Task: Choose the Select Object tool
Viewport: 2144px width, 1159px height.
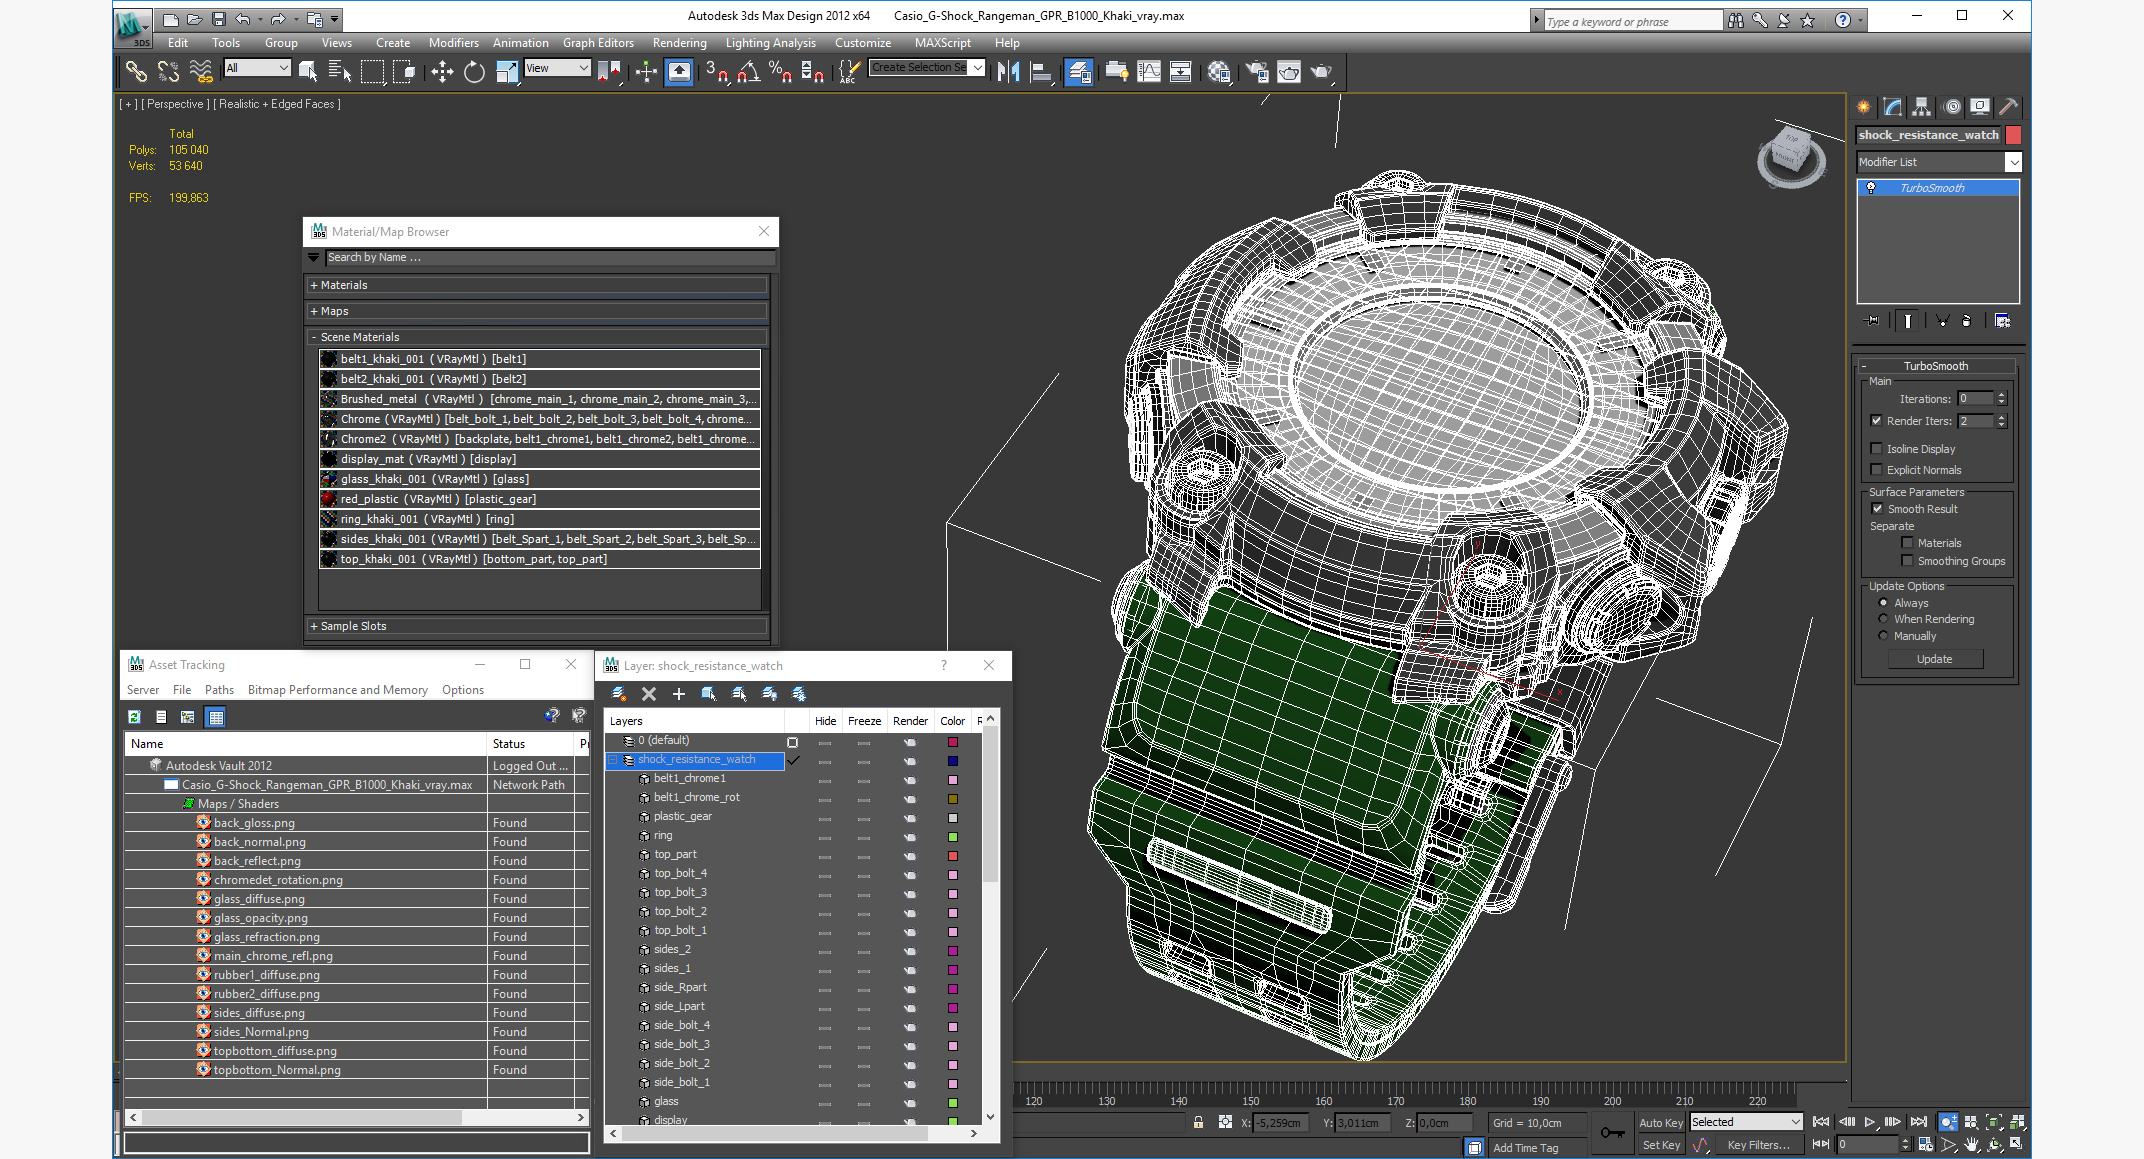Action: coord(308,71)
